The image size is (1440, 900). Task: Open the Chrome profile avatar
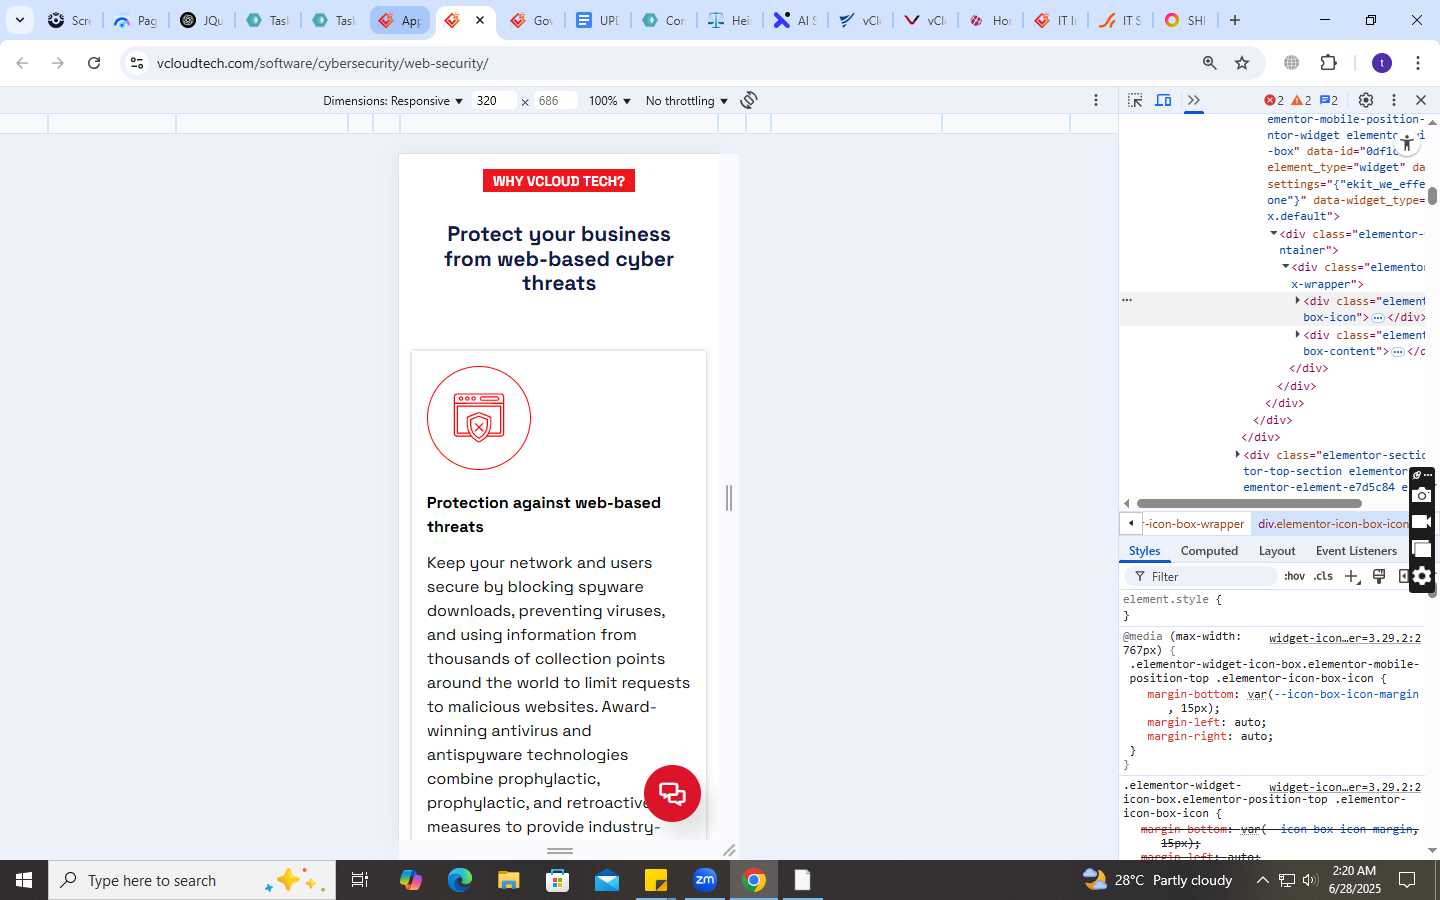1382,63
